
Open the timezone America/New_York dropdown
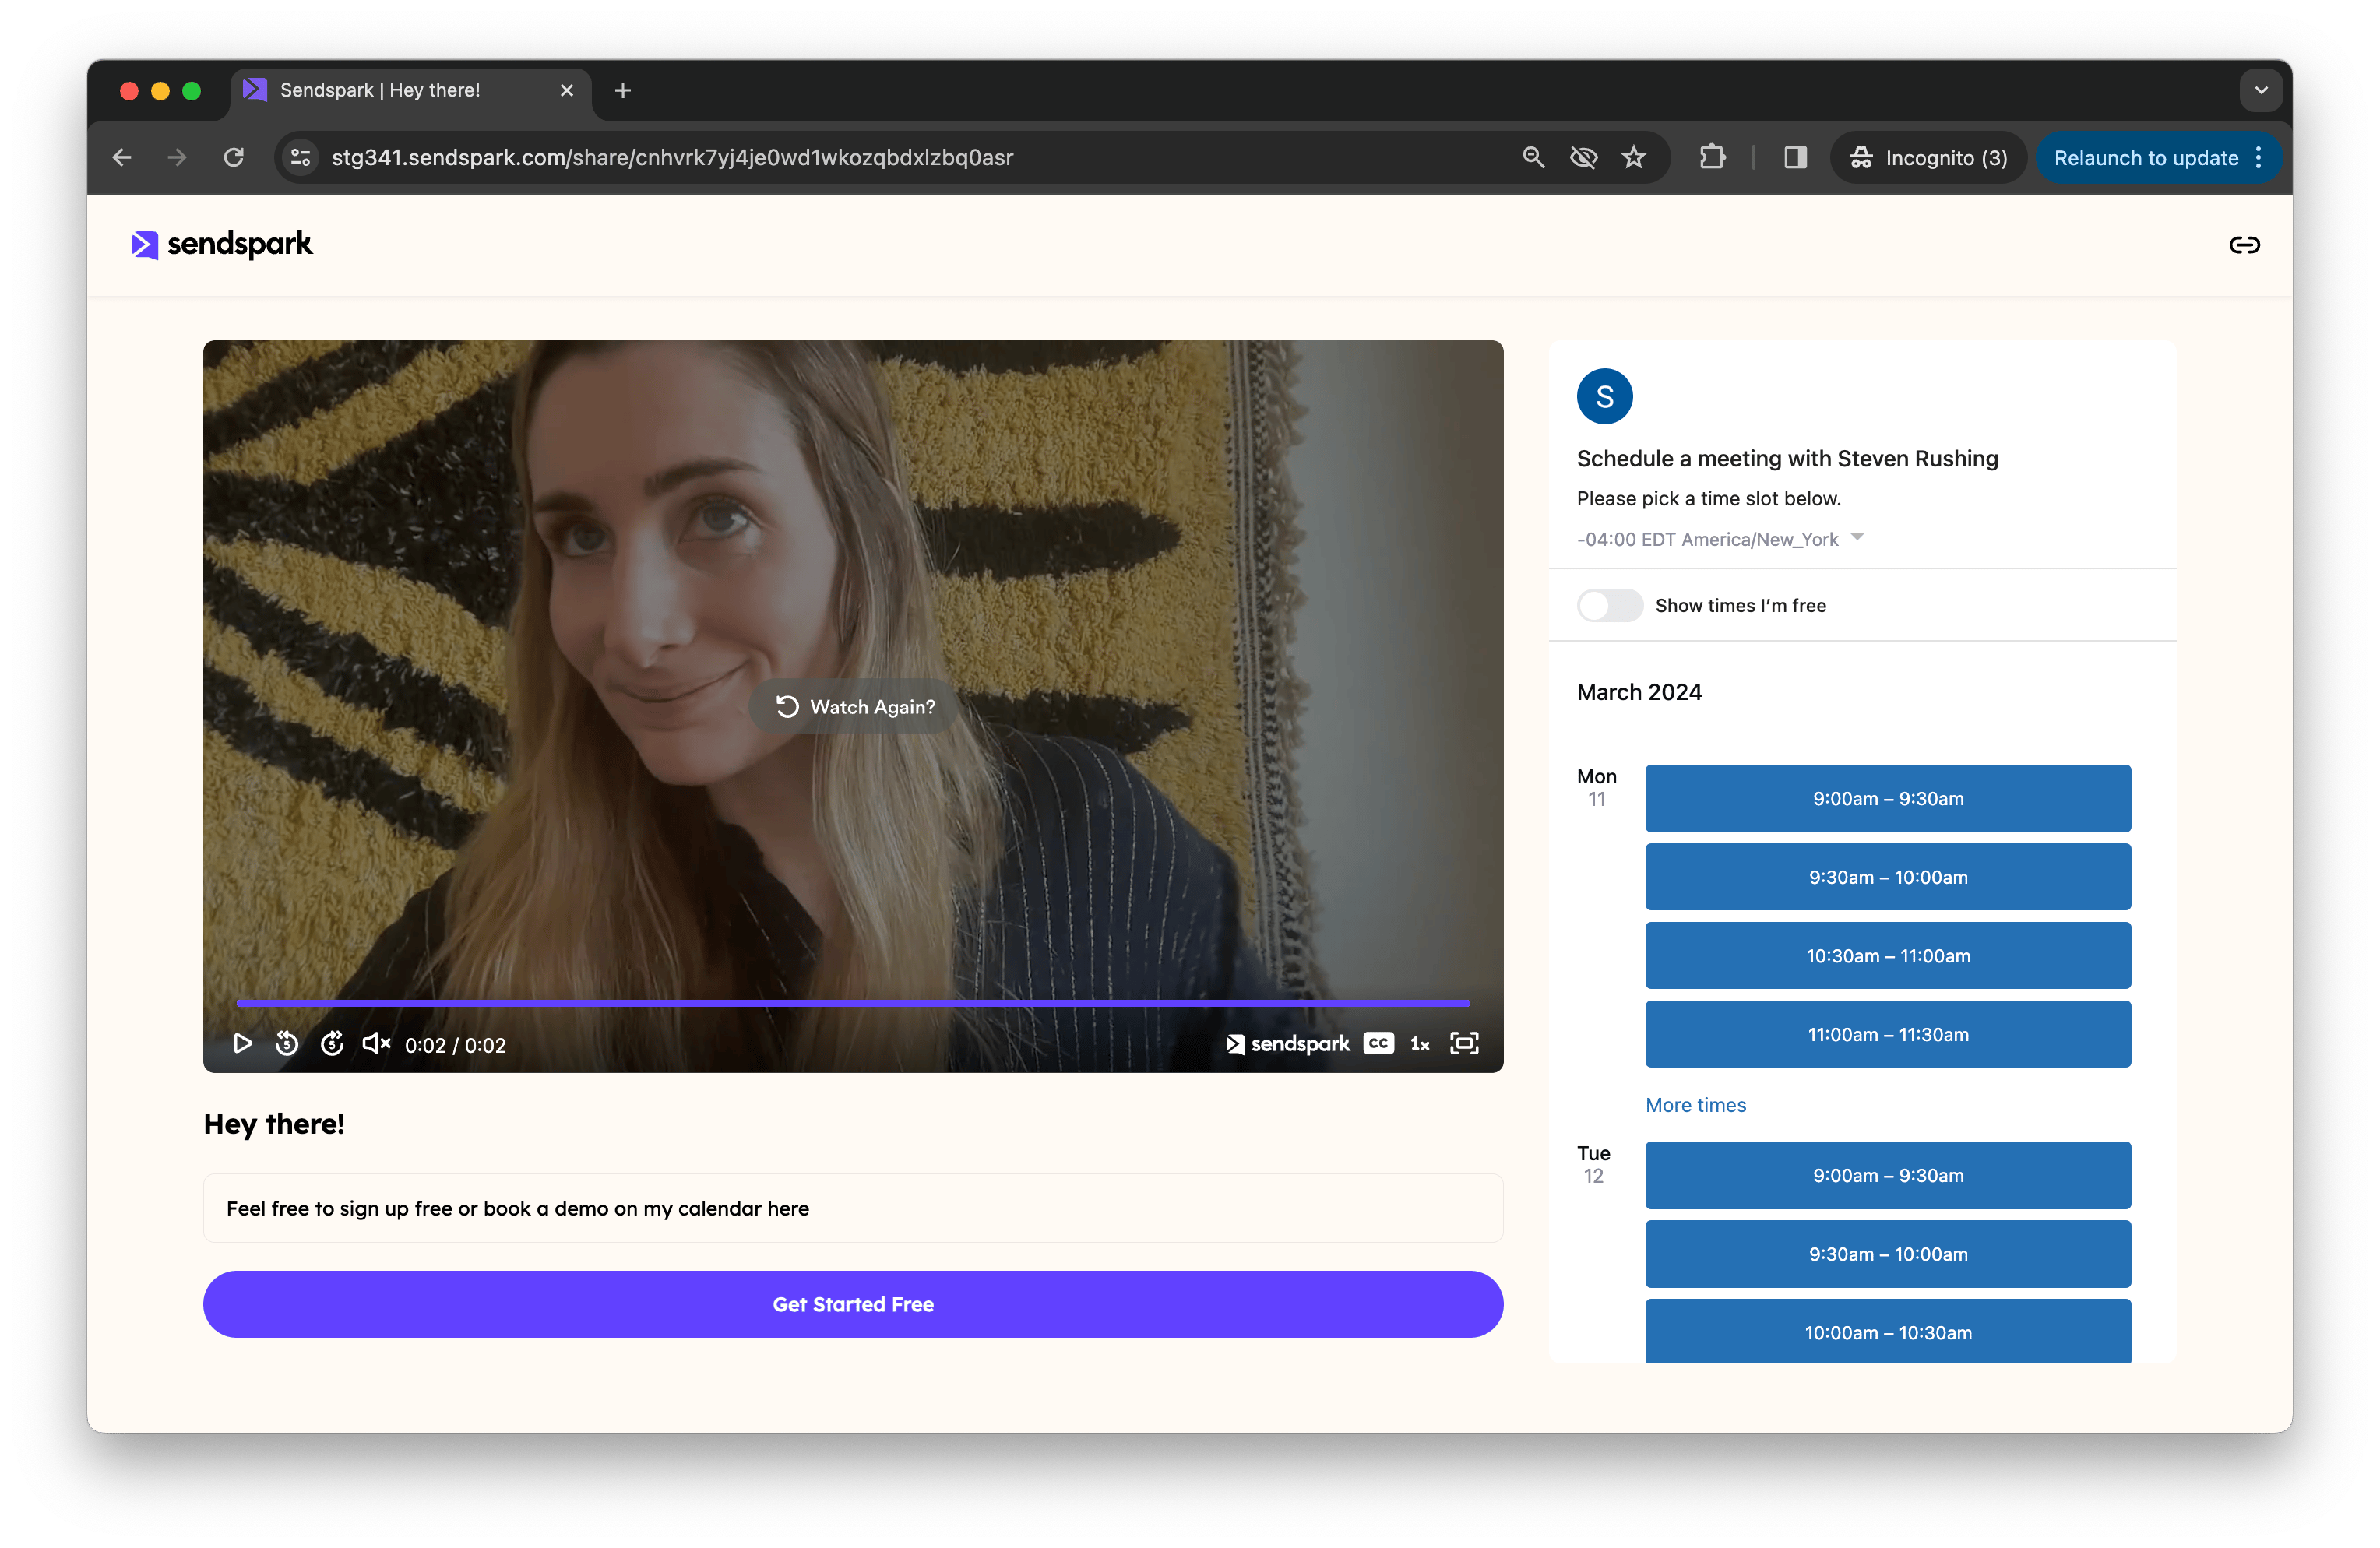click(1720, 539)
